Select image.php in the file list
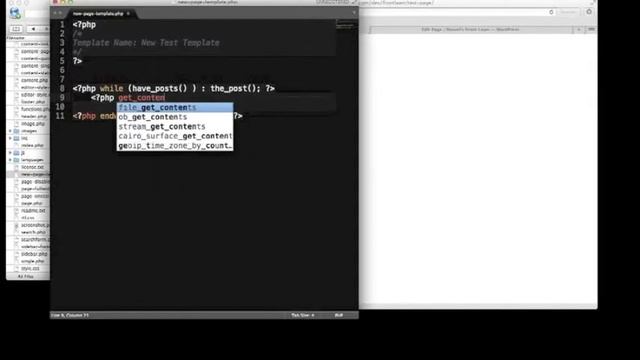This screenshot has width=640, height=360. point(32,124)
